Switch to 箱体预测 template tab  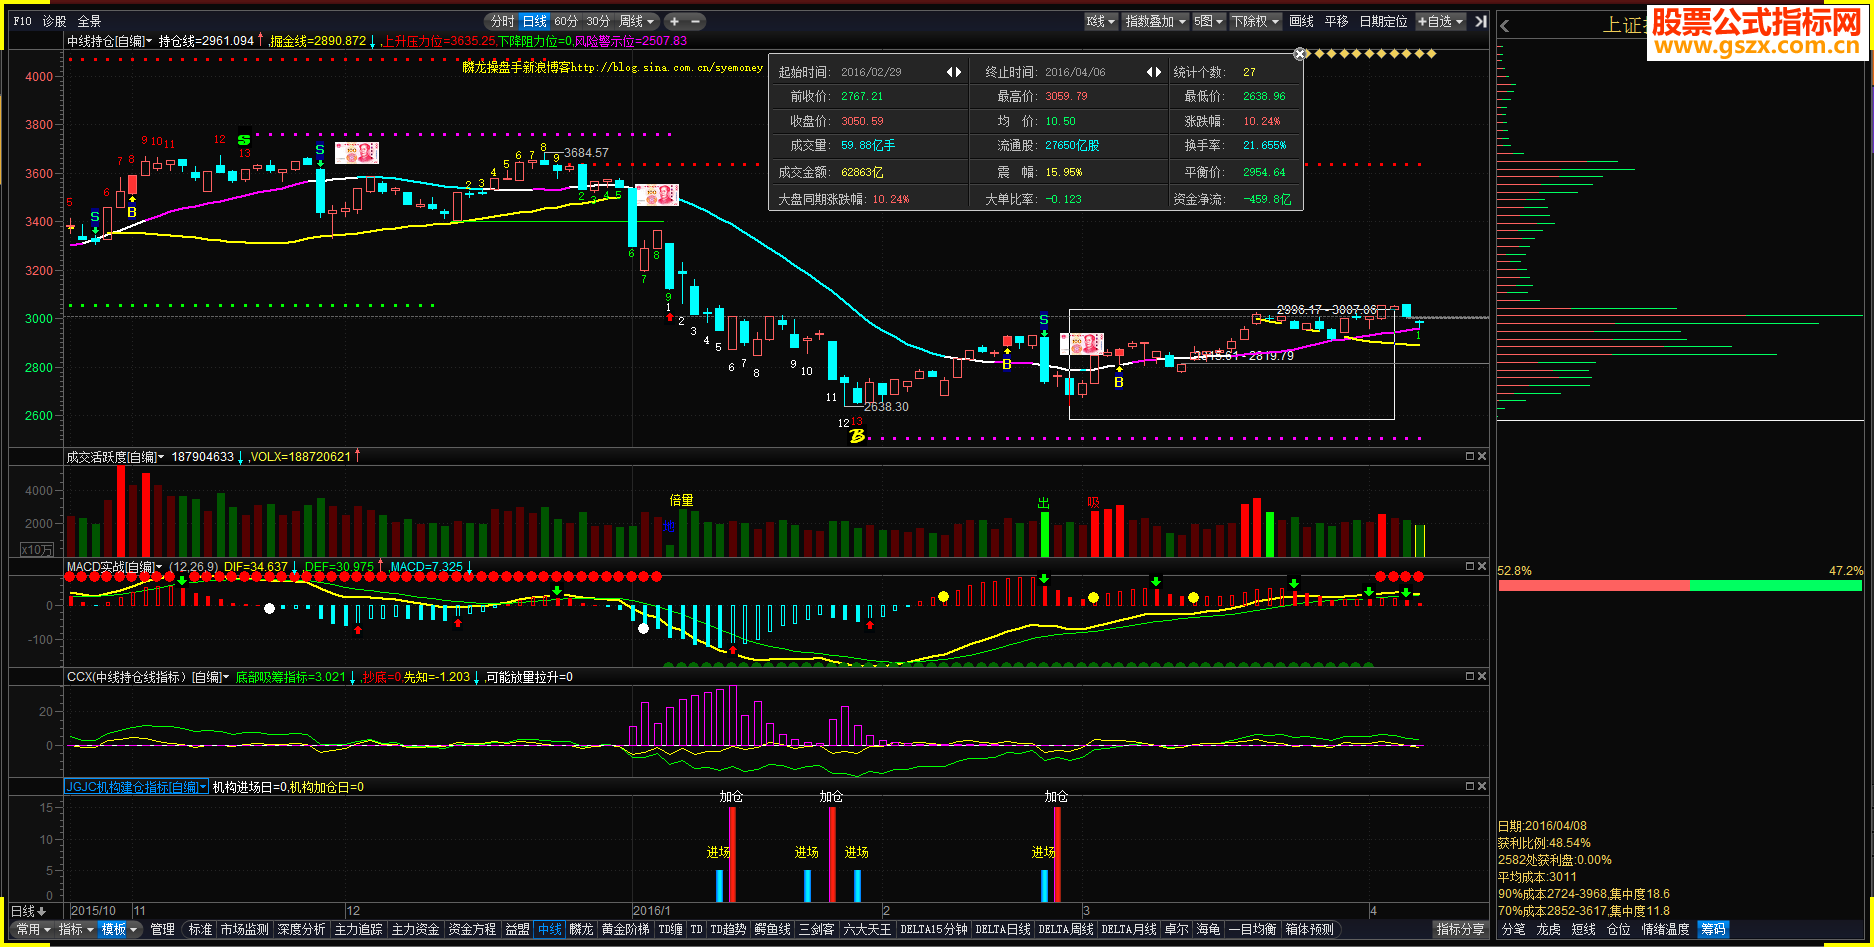coord(1310,929)
